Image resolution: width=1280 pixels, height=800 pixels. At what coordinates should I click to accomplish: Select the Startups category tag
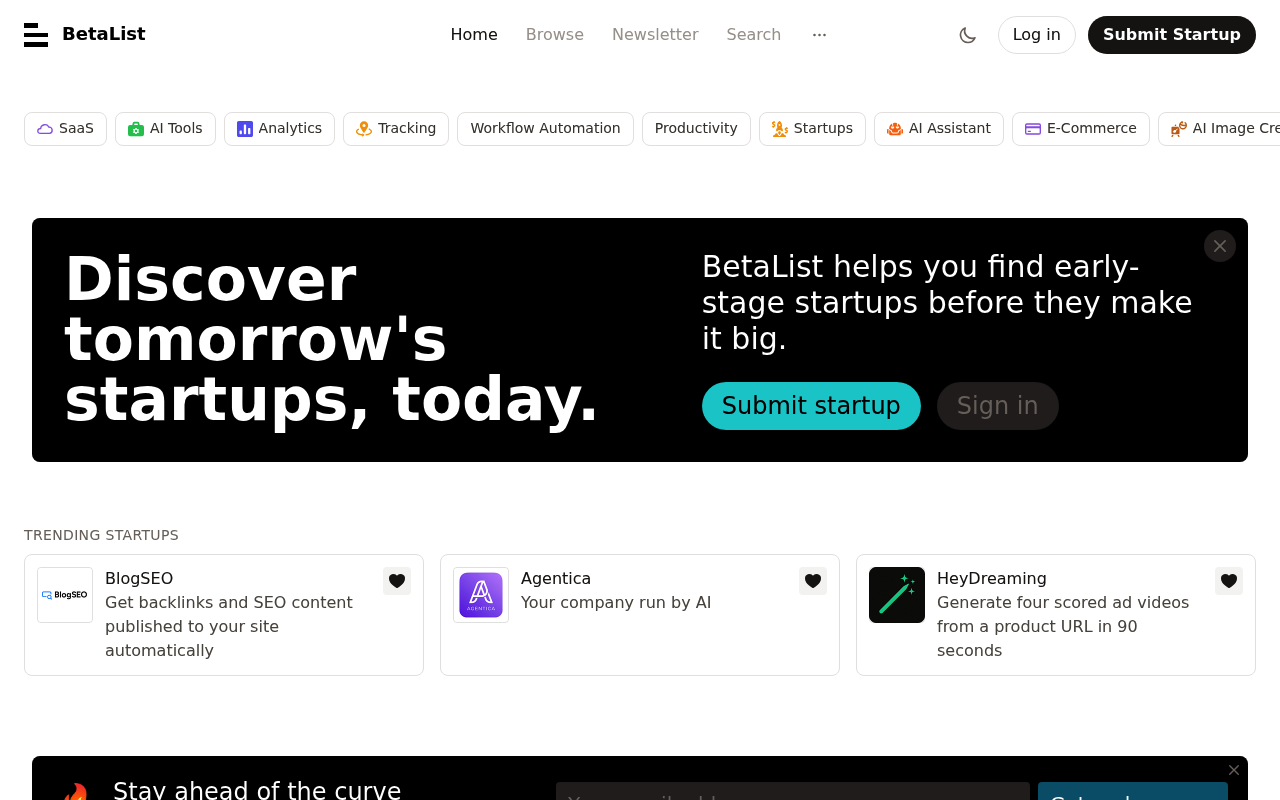point(812,129)
